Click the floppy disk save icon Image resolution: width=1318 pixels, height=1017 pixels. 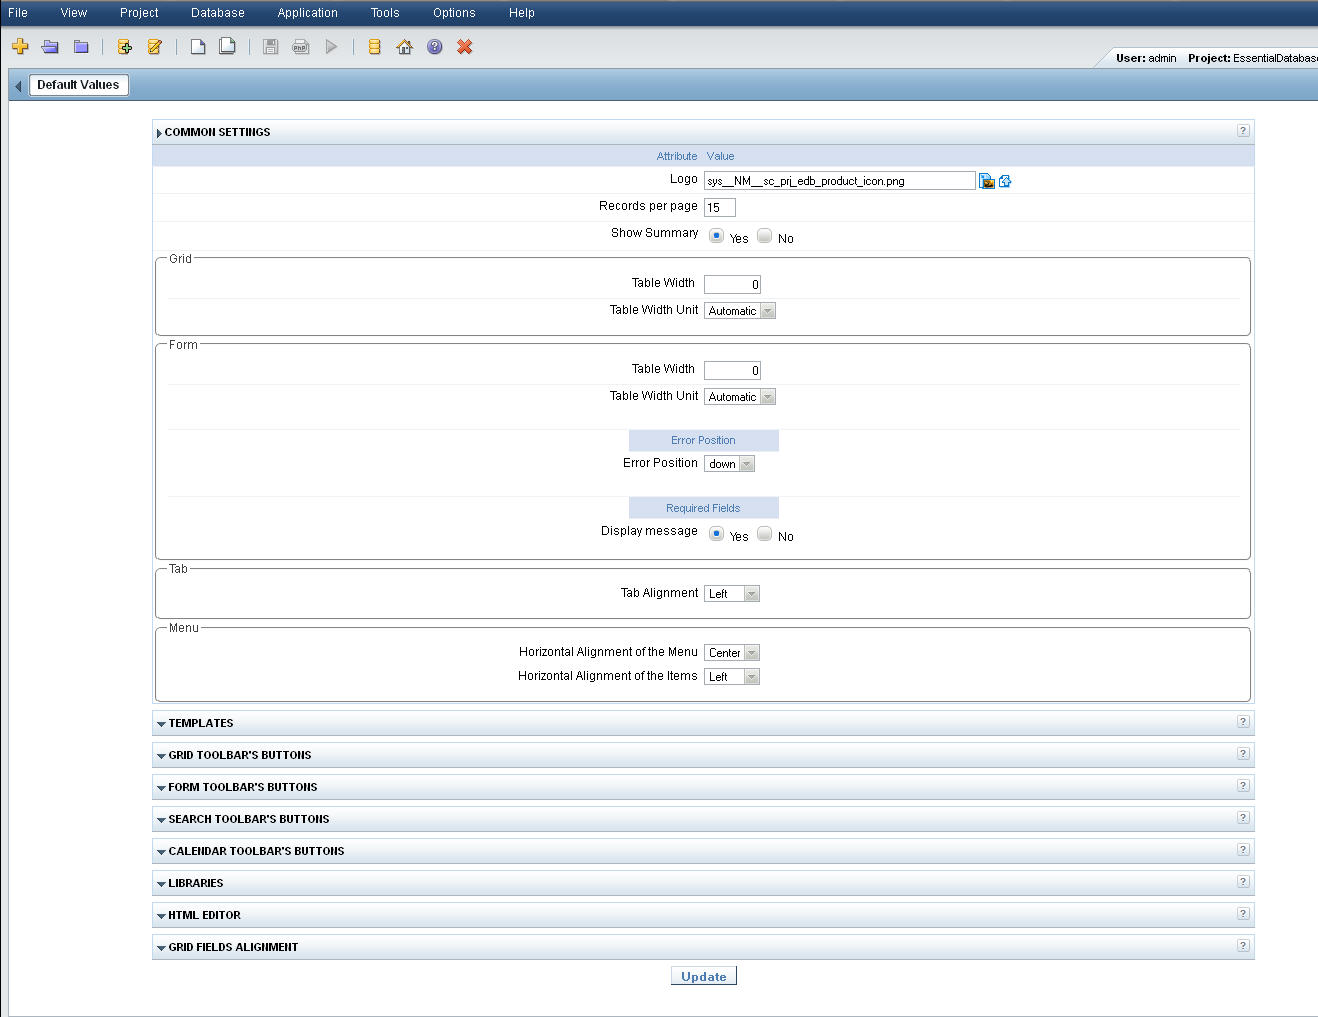pos(270,47)
